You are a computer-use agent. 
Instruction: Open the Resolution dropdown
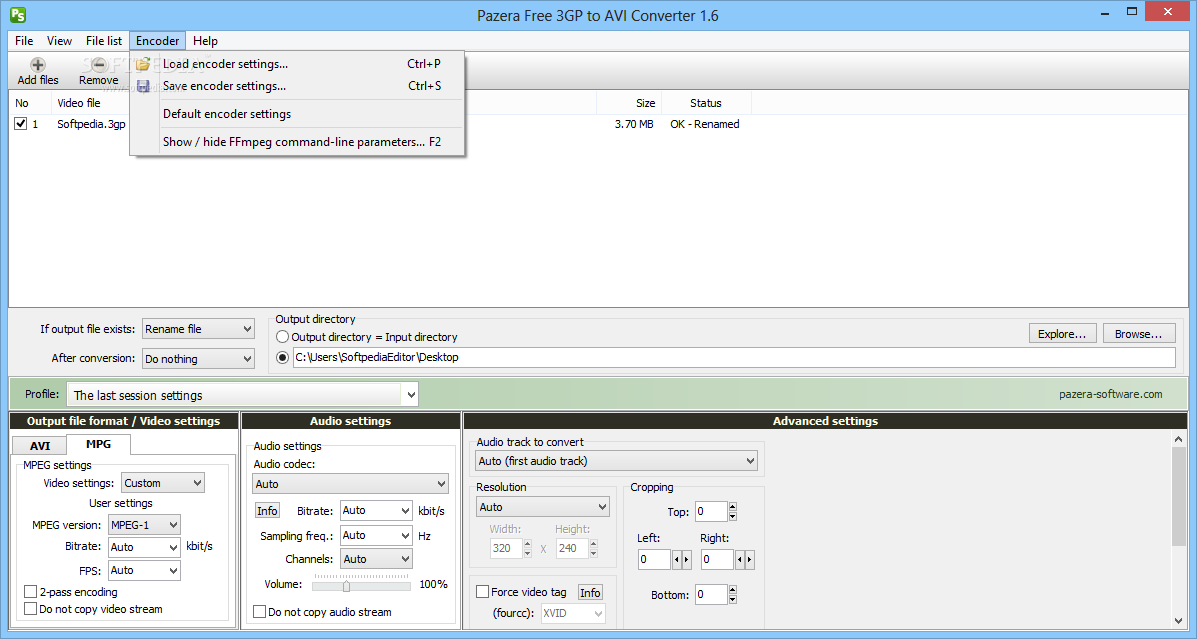543,507
